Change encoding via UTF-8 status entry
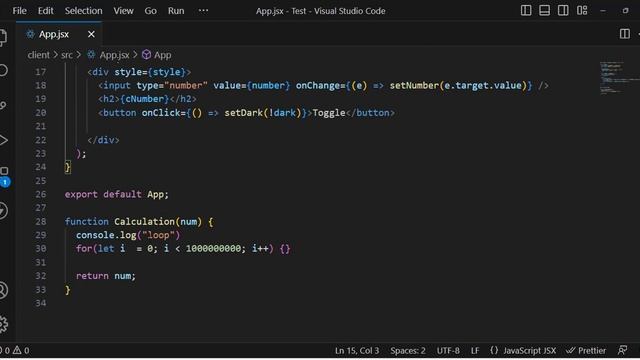This screenshot has width=640, height=360. pos(448,351)
